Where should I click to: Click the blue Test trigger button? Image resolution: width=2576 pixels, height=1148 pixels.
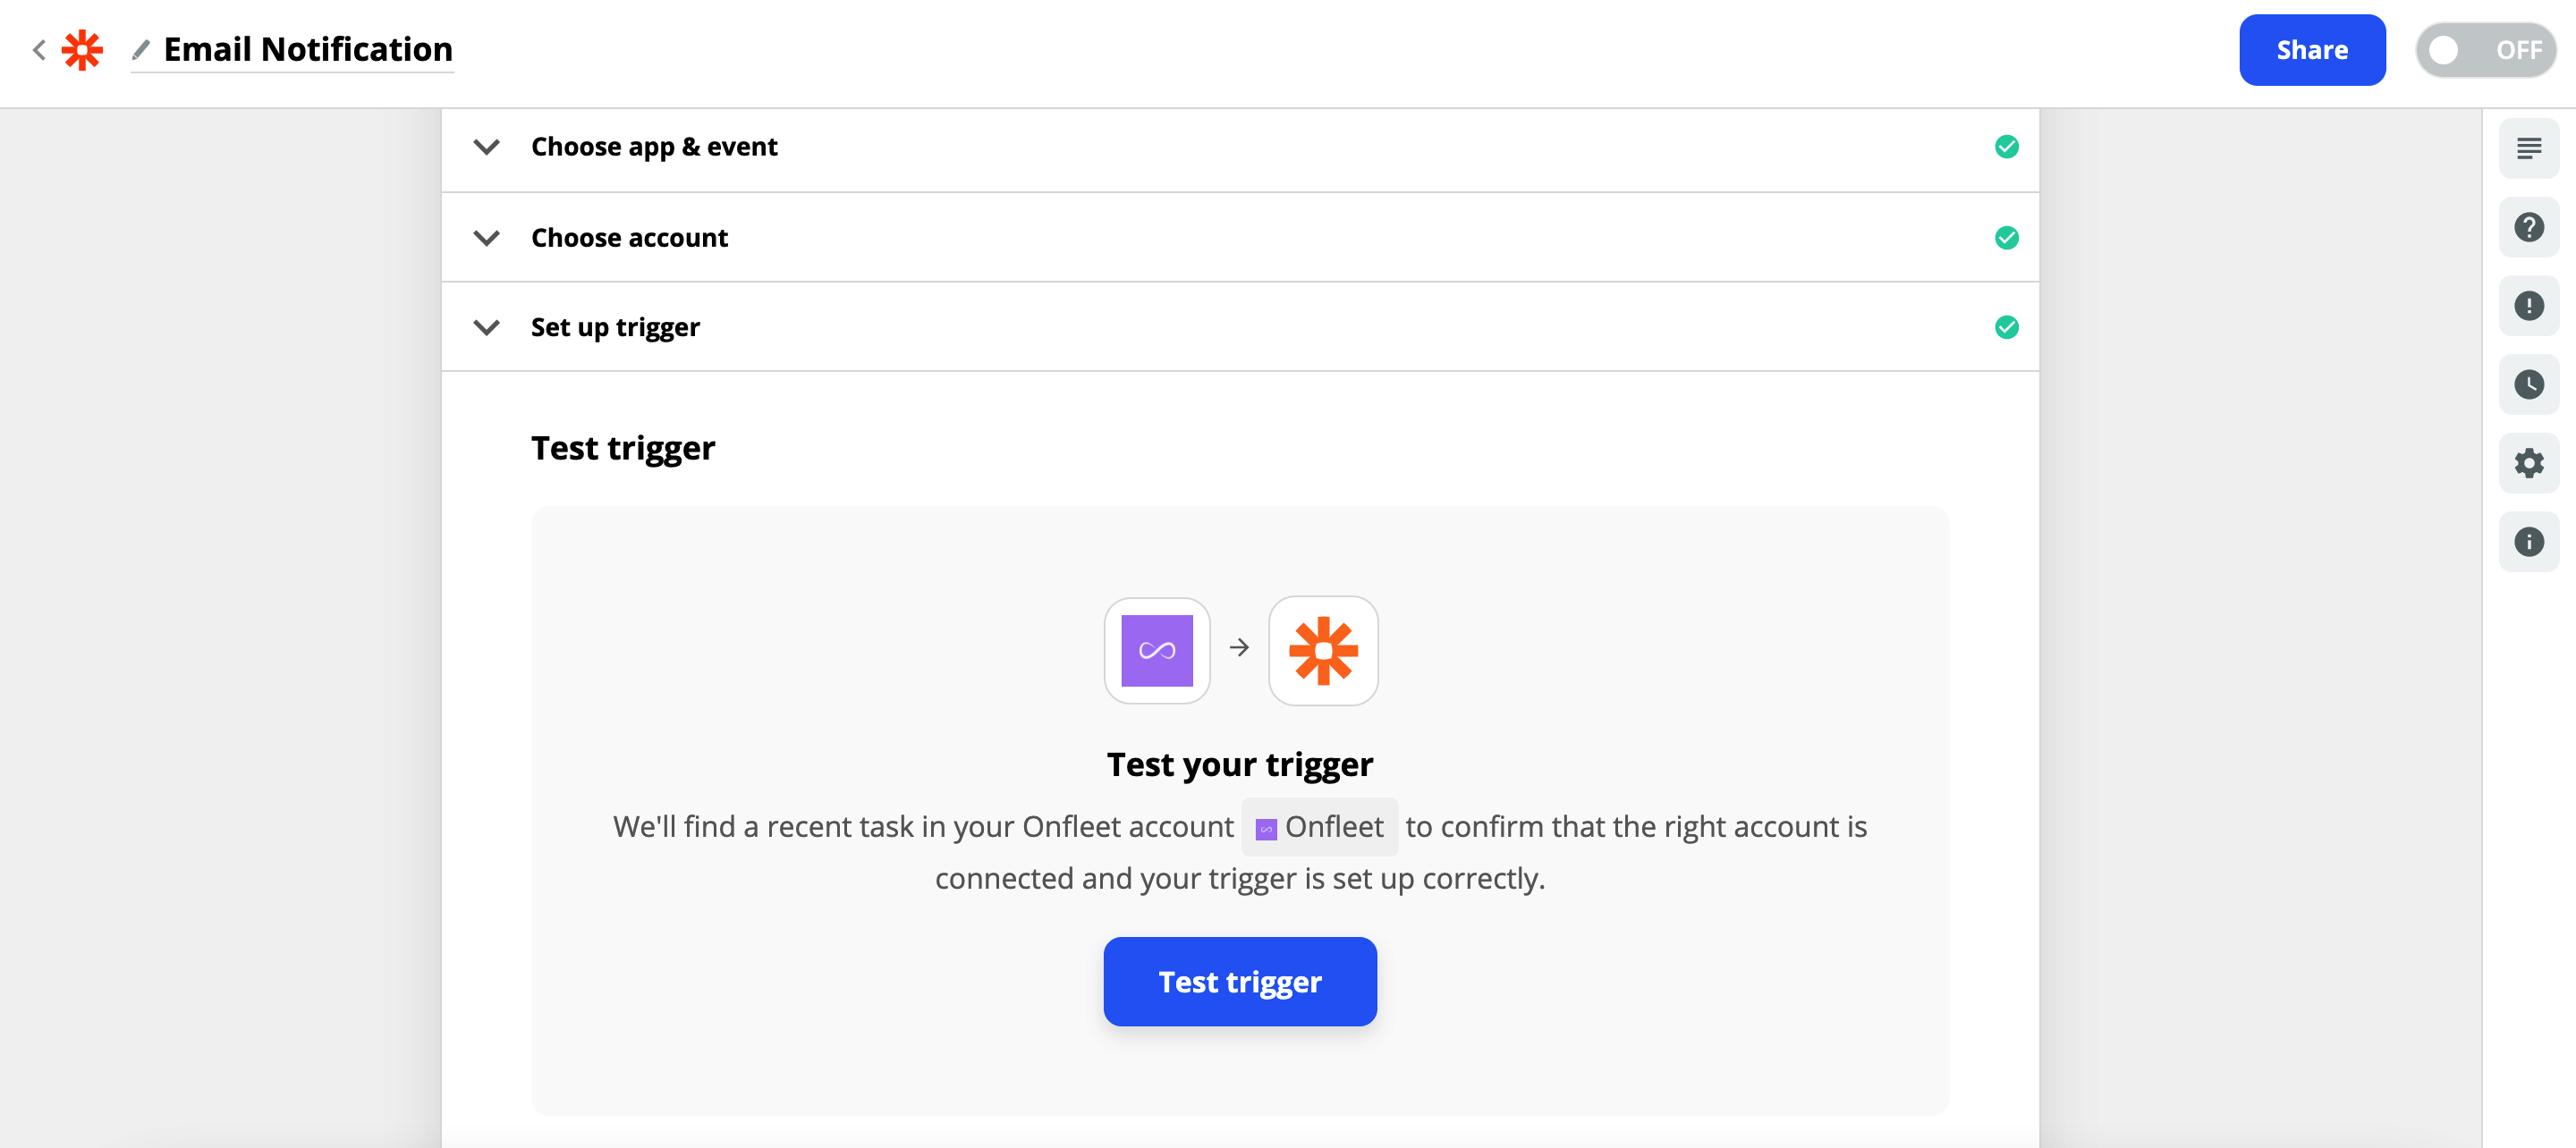(1239, 981)
